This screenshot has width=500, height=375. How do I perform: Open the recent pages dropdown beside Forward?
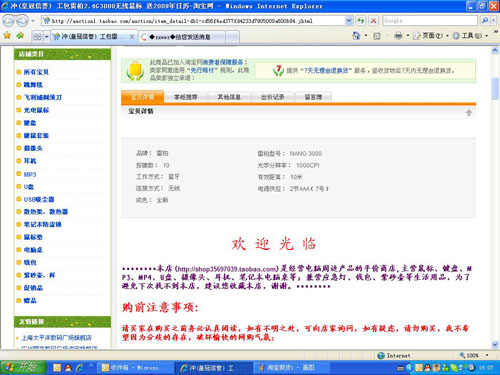pos(33,21)
